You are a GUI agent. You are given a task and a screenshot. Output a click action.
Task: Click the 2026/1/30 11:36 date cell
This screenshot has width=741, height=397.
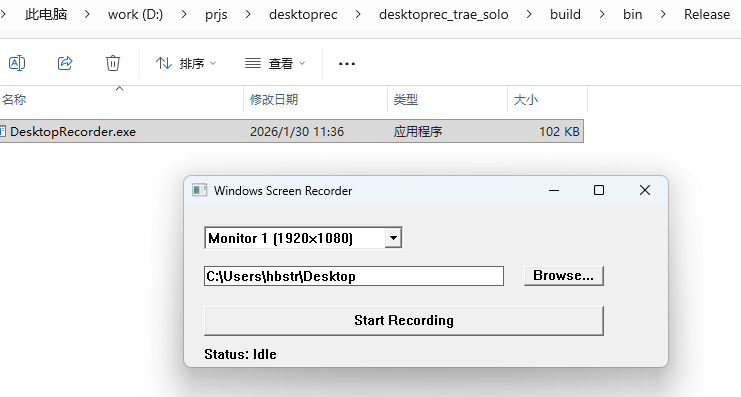click(x=297, y=131)
